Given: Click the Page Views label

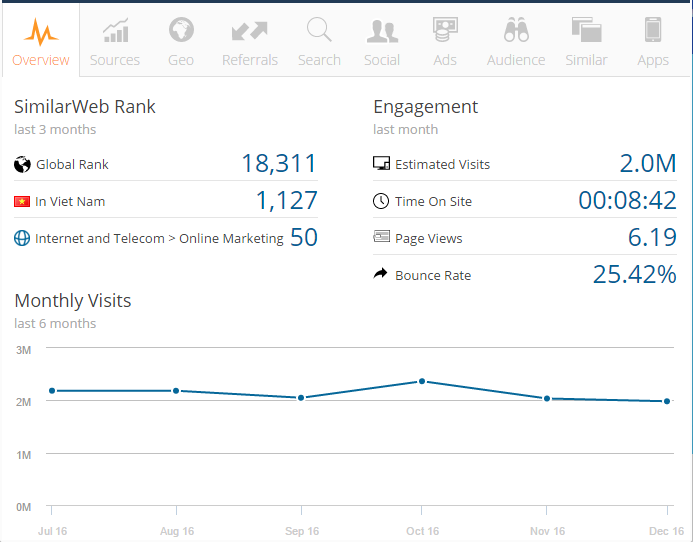Looking at the screenshot, I should (429, 239).
